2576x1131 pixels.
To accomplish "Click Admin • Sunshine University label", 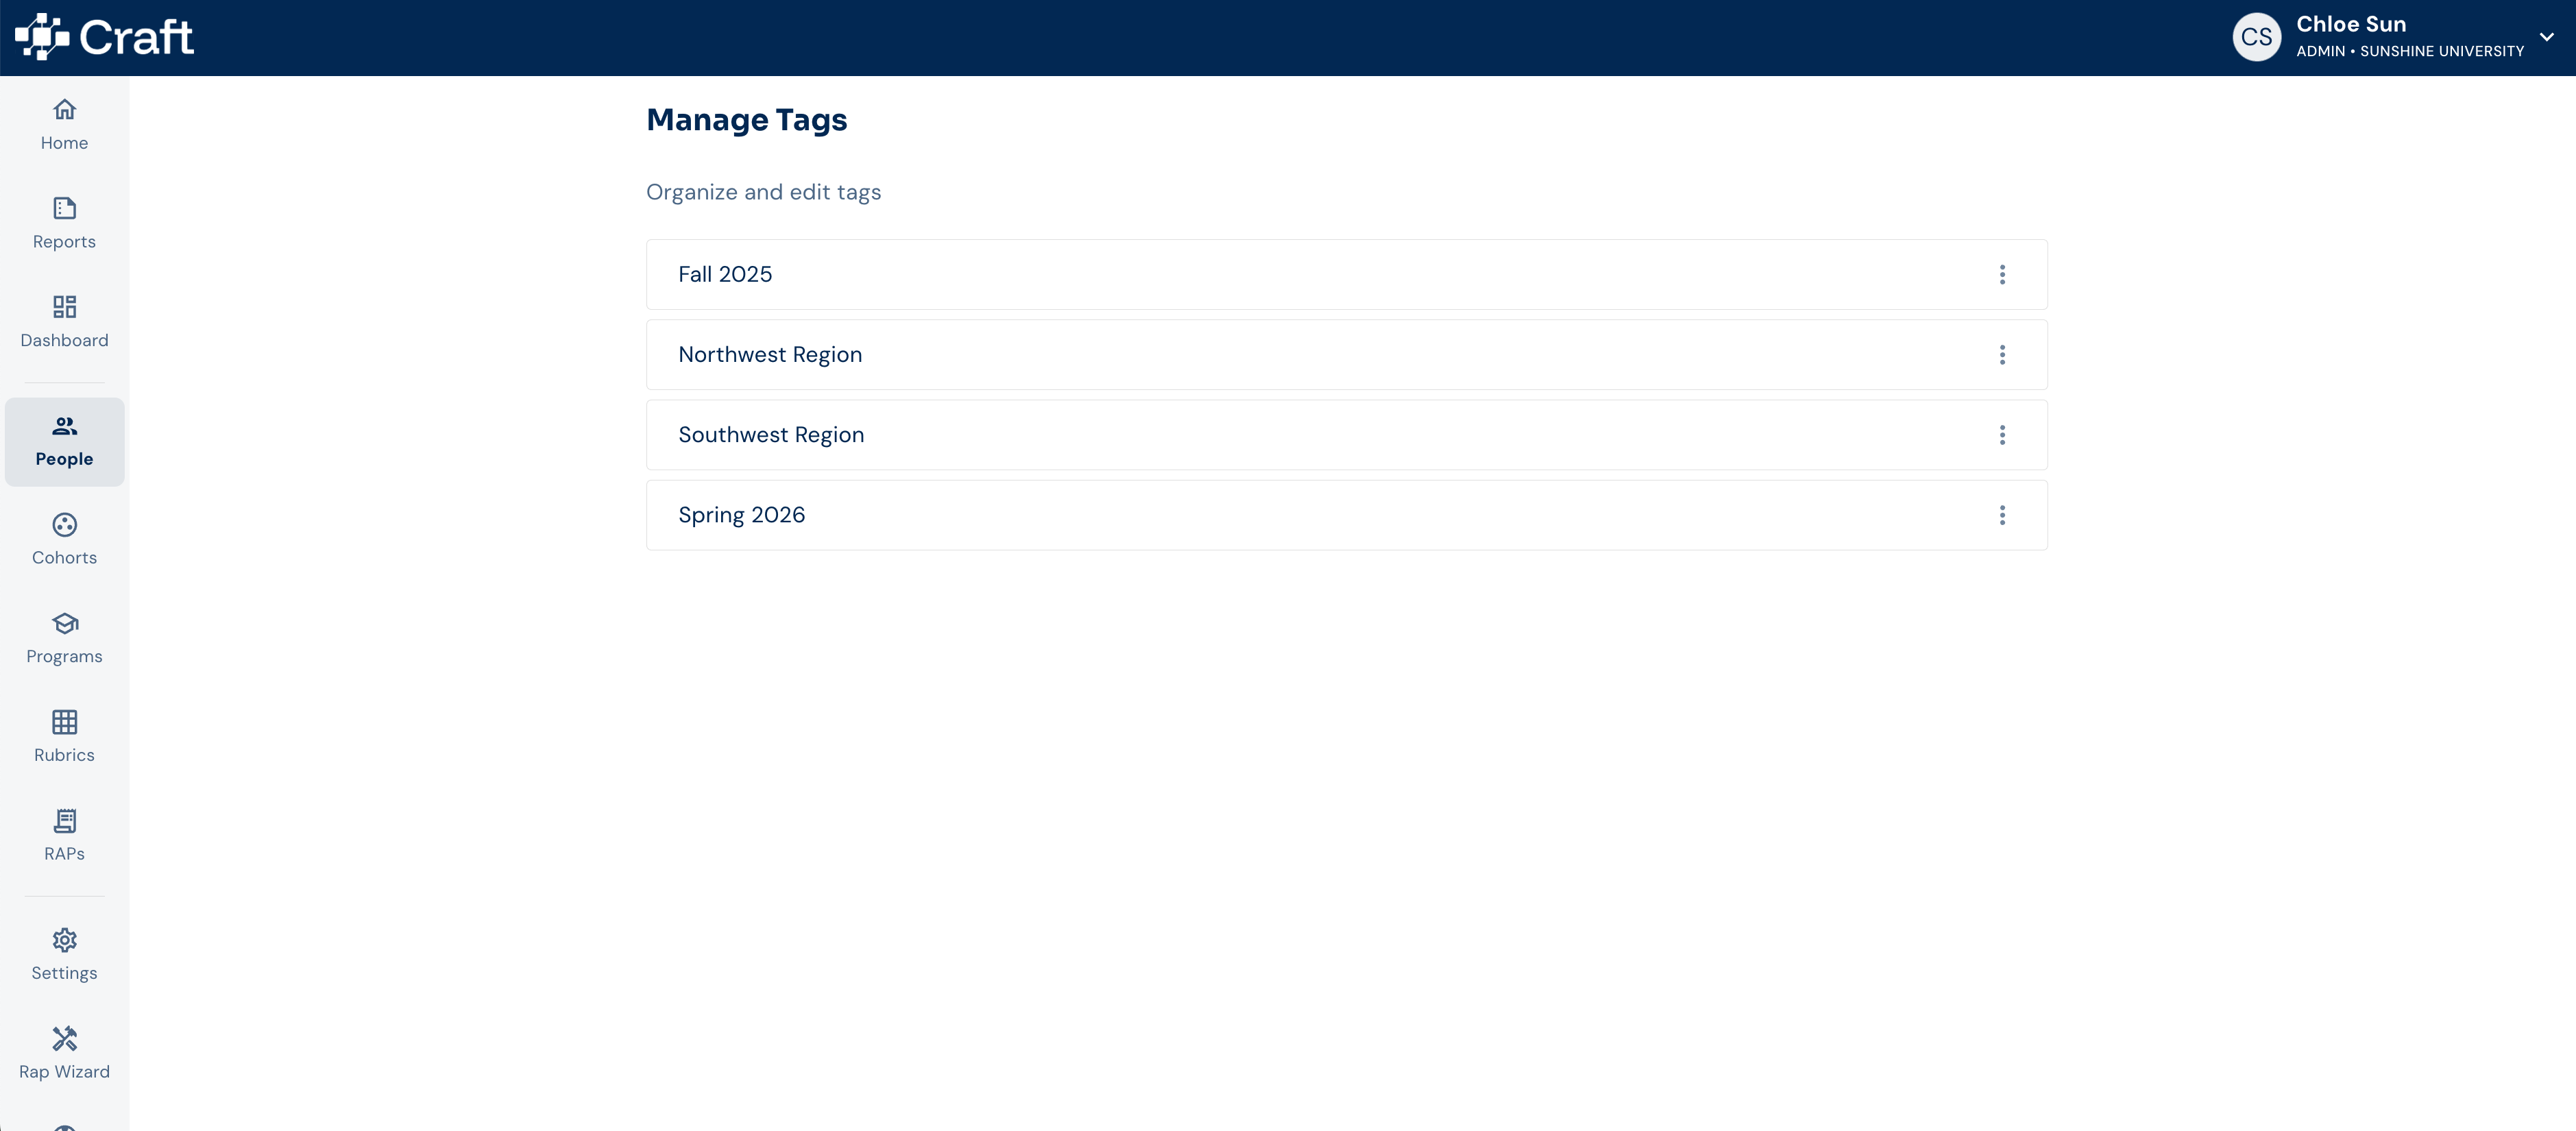I will pyautogui.click(x=2409, y=51).
